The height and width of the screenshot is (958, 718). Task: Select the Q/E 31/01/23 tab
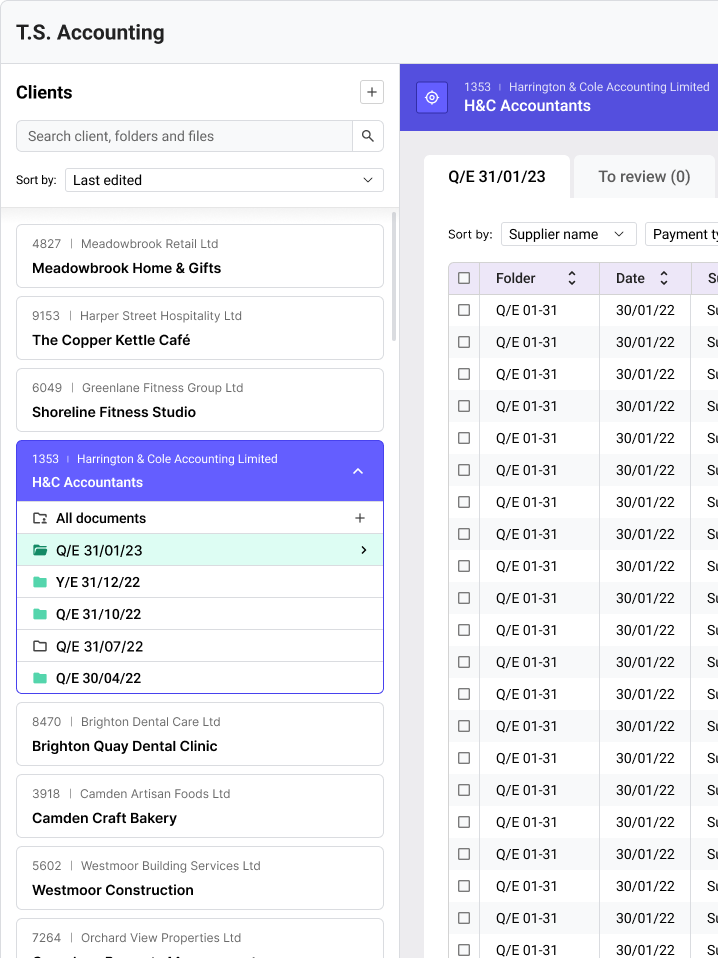tap(497, 176)
